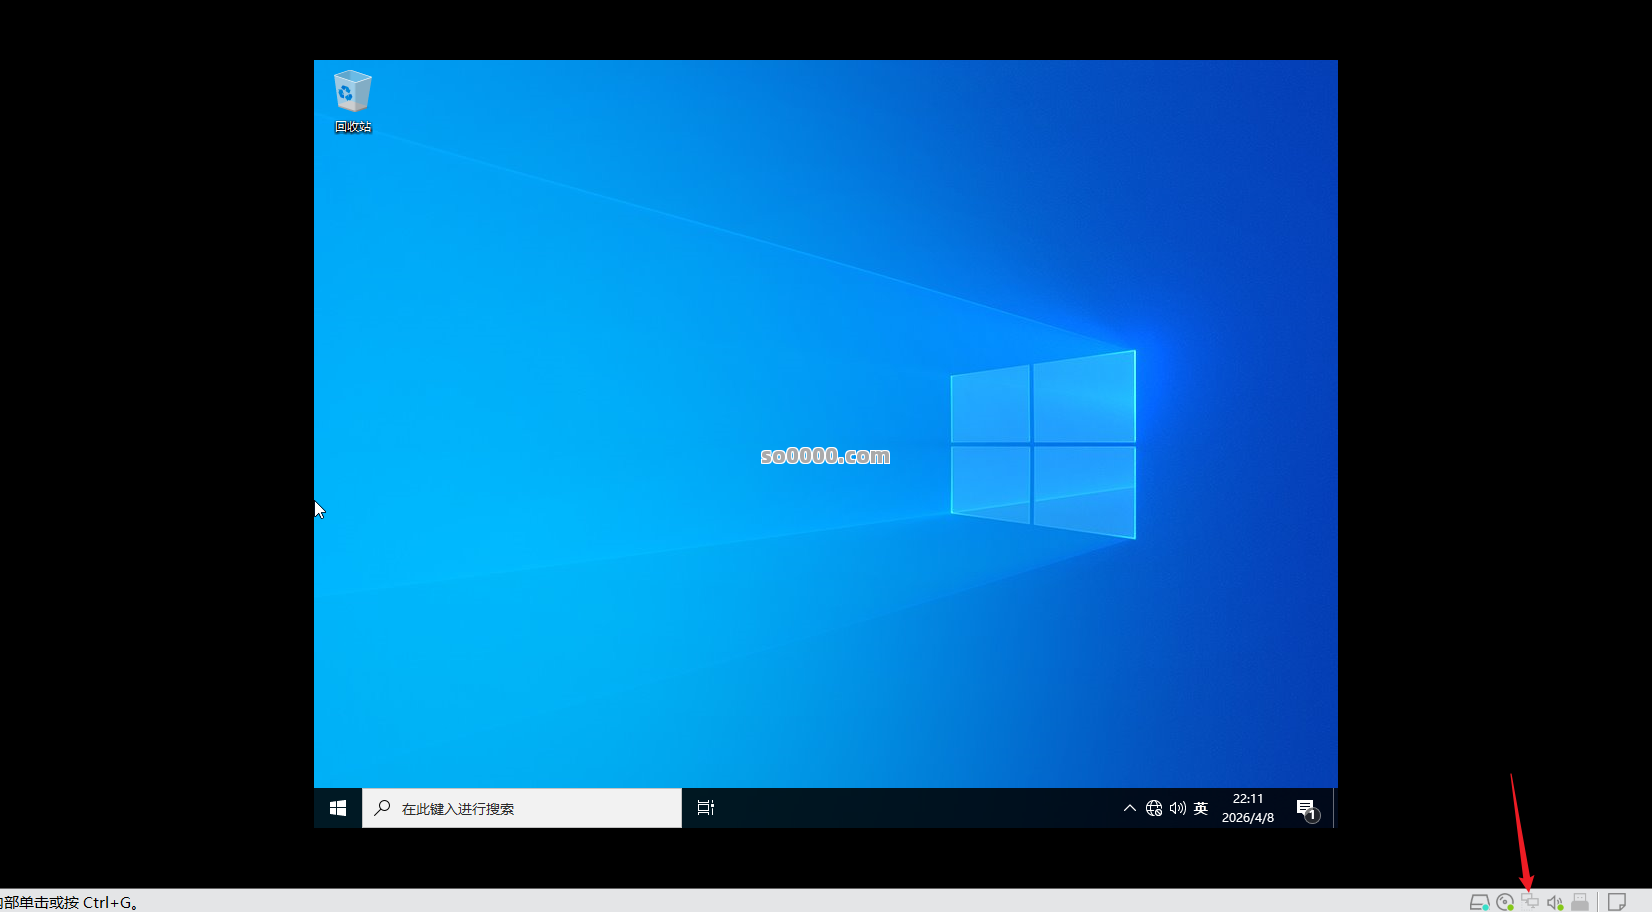Click the 英 input language indicator

click(1200, 808)
